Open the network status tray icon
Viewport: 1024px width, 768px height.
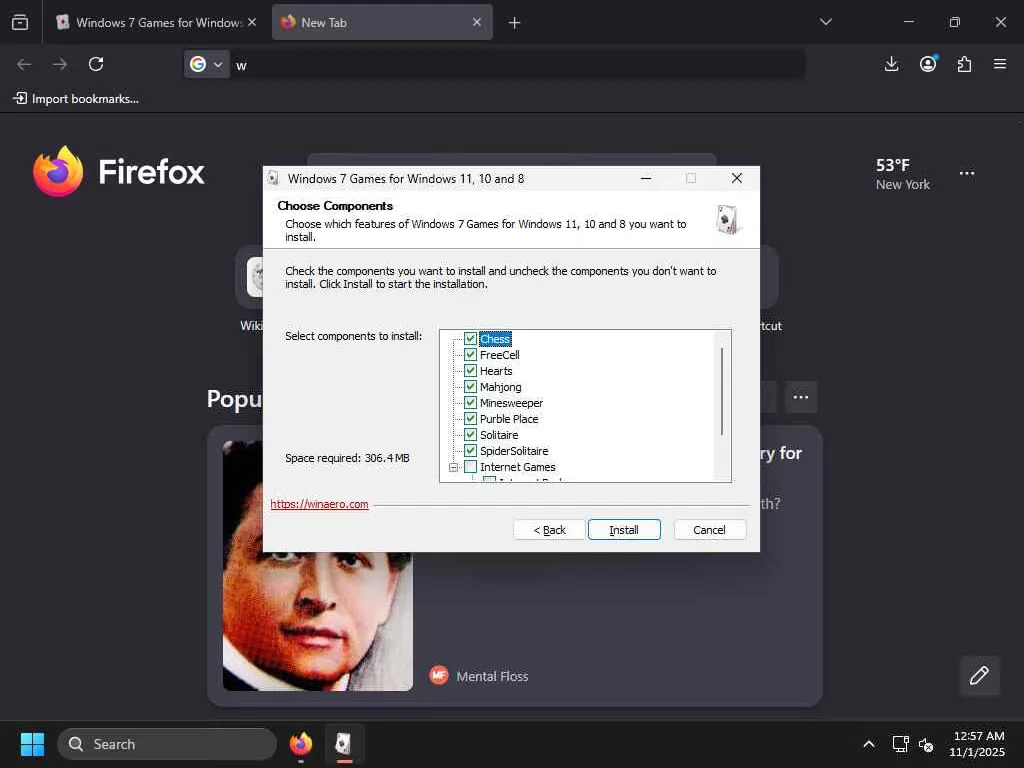click(901, 744)
